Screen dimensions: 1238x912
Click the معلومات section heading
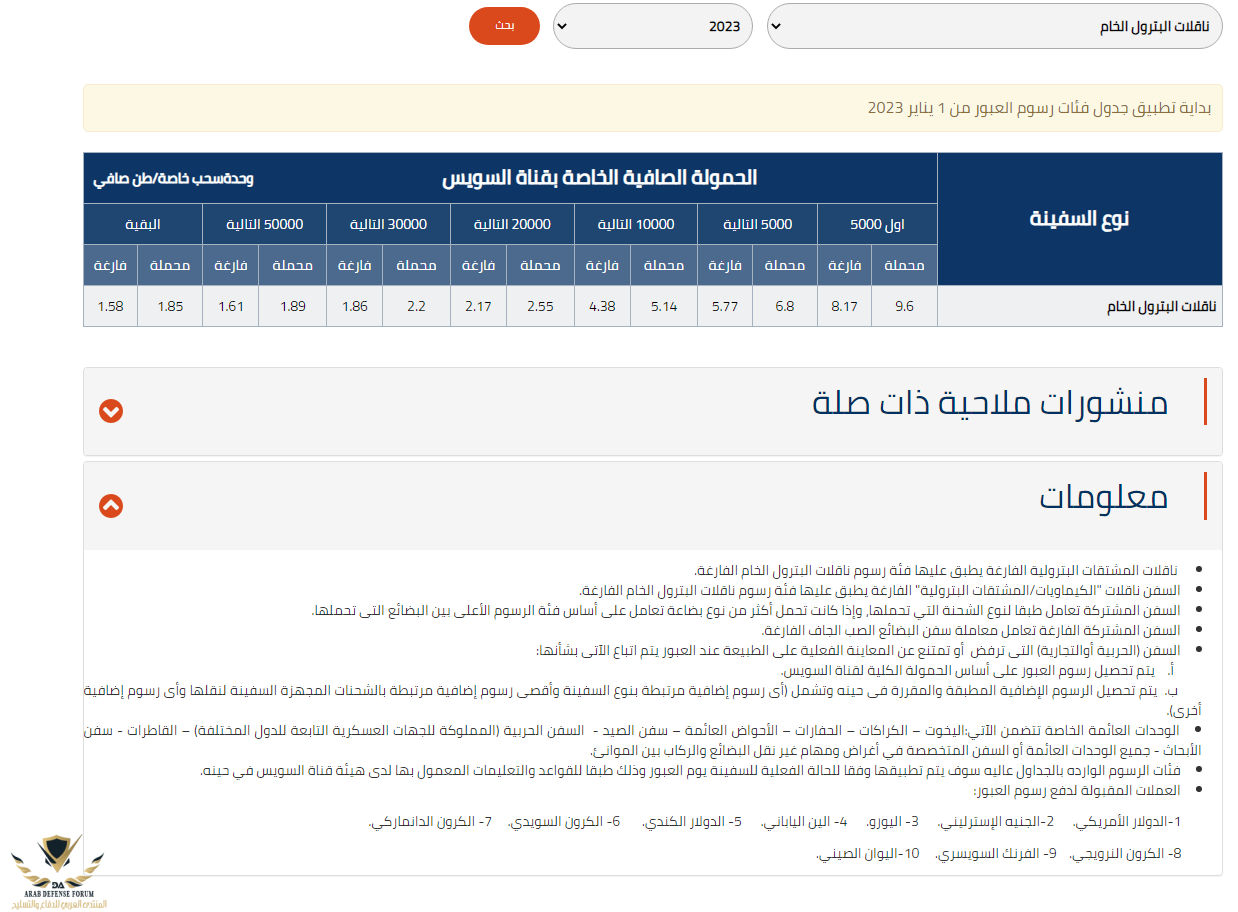click(1103, 497)
